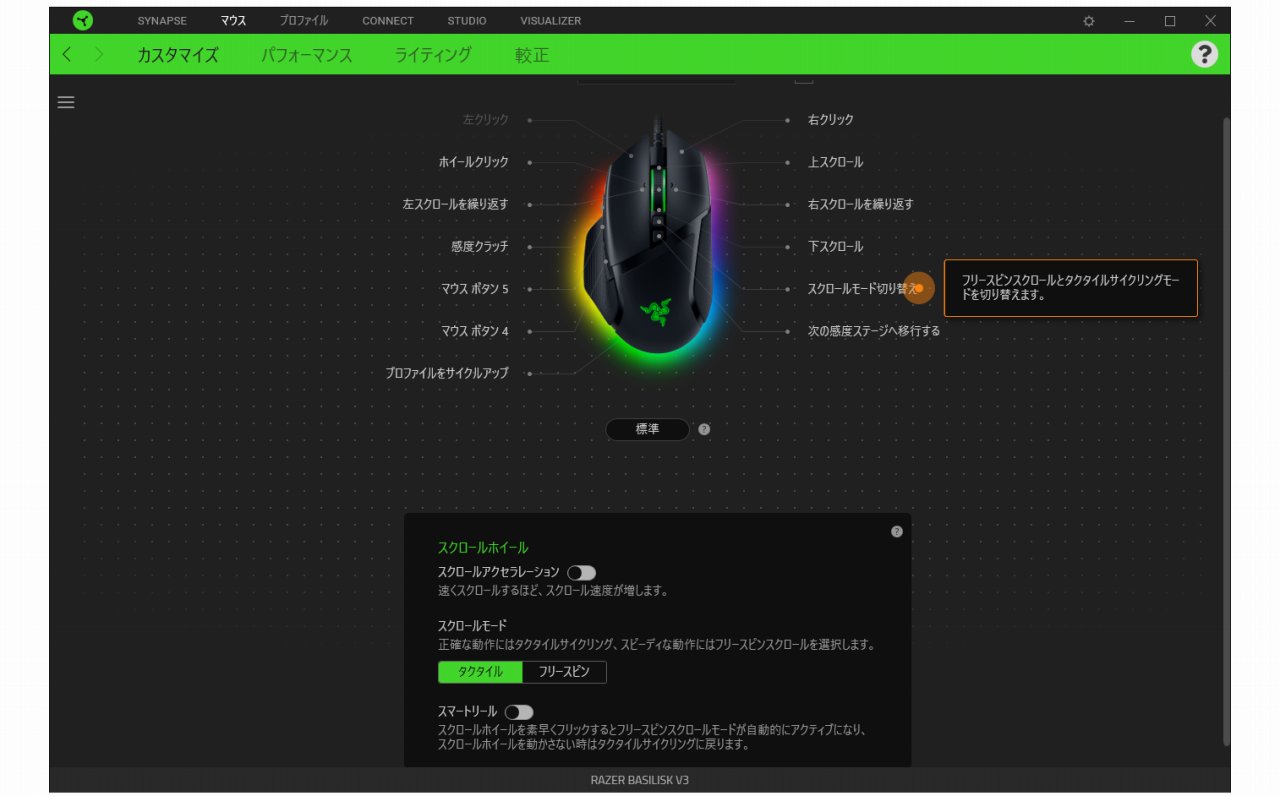Open the プロファイル tab
Viewport: 1280px width, 796px height.
(304, 21)
